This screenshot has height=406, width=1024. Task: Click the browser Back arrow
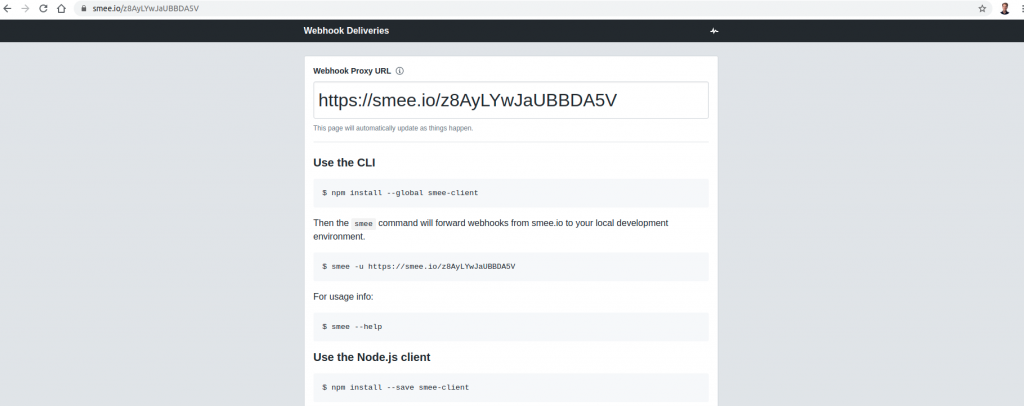7,8
